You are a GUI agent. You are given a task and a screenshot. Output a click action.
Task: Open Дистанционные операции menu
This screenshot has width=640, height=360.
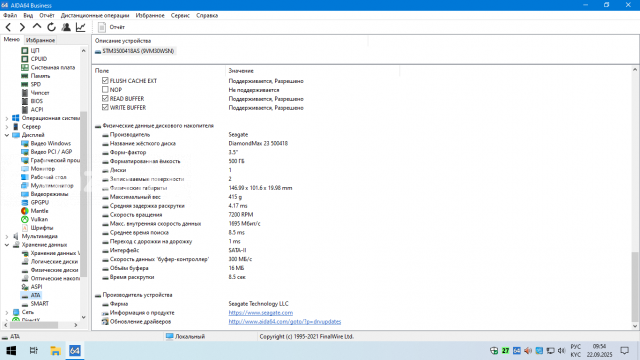pos(95,16)
